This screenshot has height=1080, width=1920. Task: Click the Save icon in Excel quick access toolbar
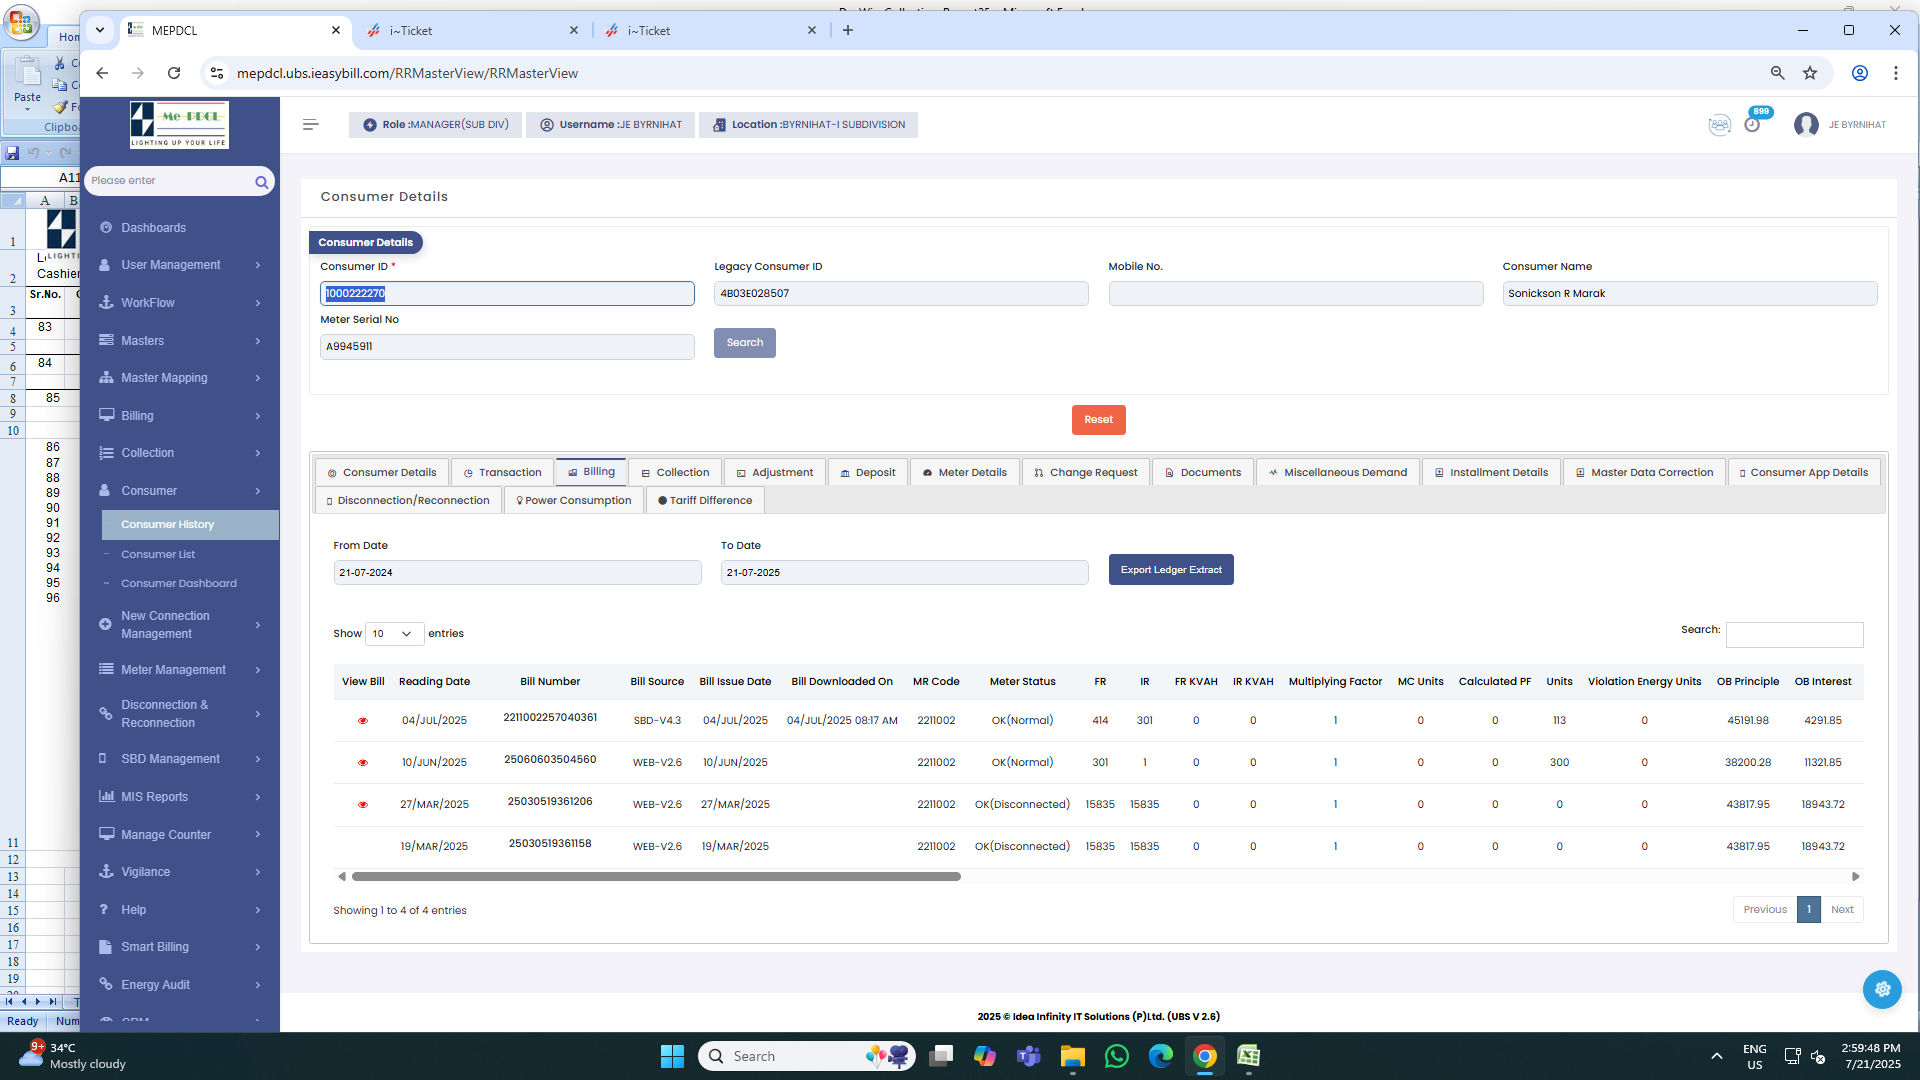point(12,153)
